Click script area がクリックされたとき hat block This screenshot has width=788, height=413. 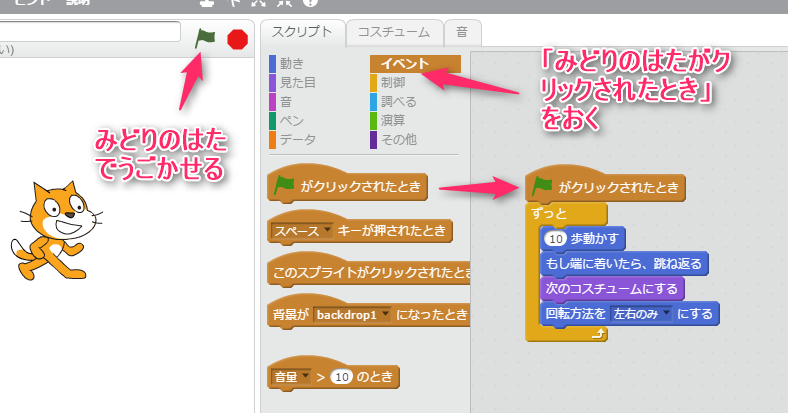coord(605,185)
